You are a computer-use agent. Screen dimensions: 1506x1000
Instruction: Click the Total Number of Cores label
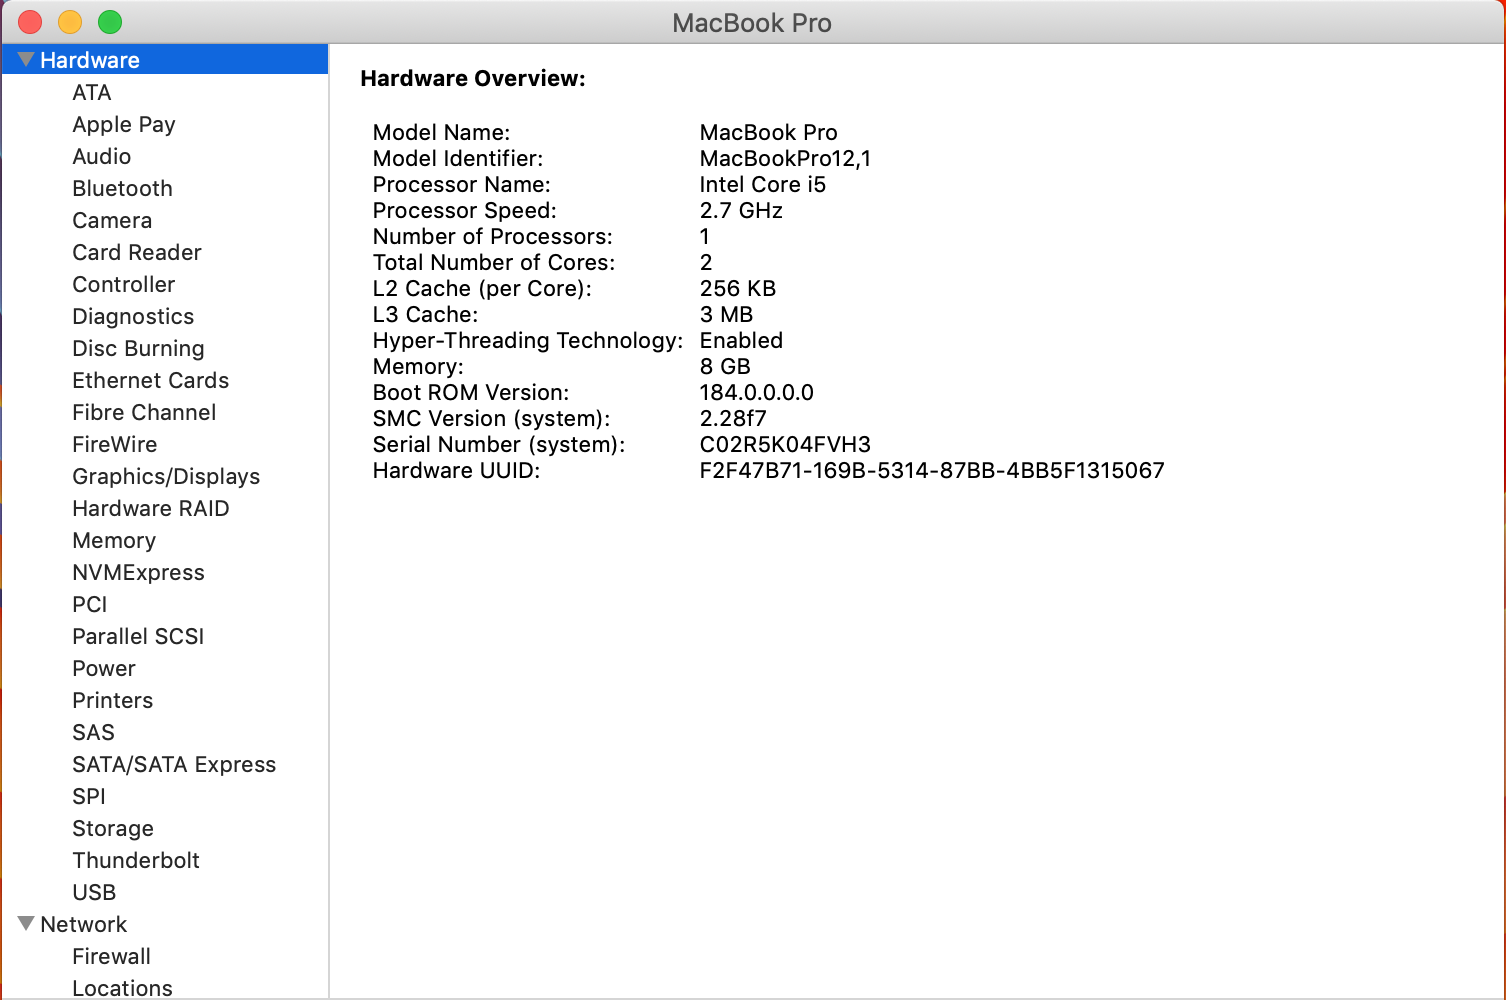point(494,262)
